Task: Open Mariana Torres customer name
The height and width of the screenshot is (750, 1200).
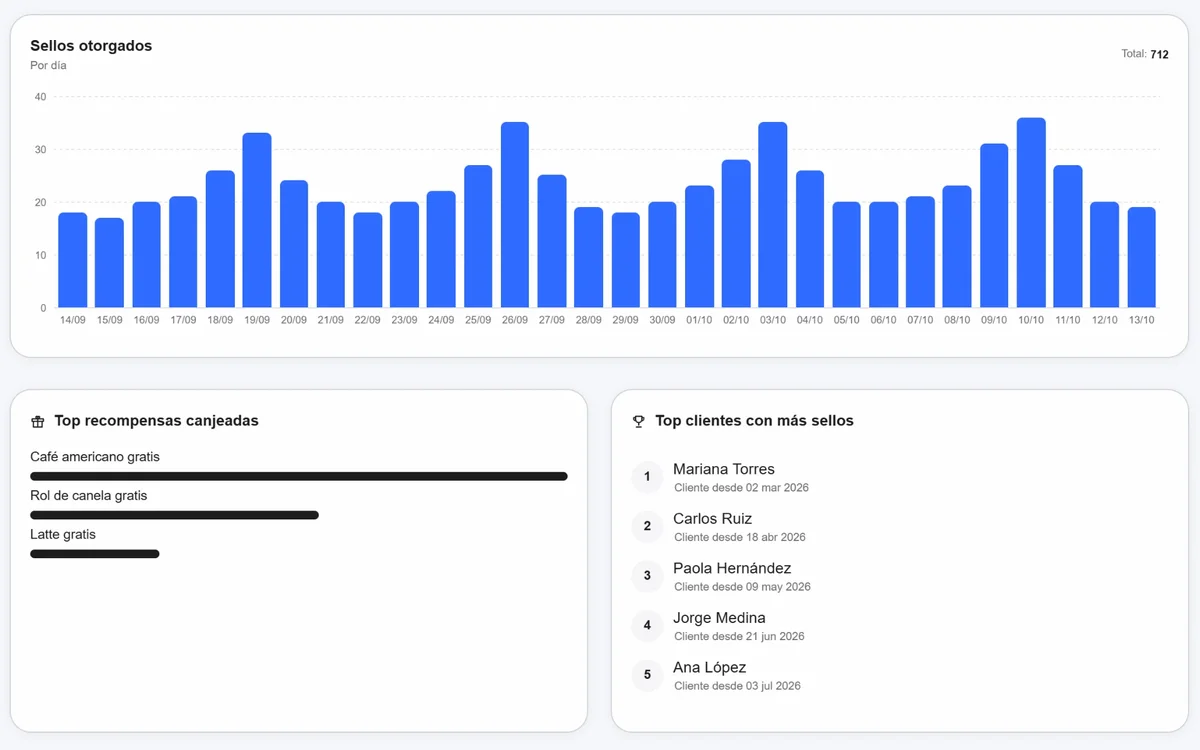Action: (724, 469)
